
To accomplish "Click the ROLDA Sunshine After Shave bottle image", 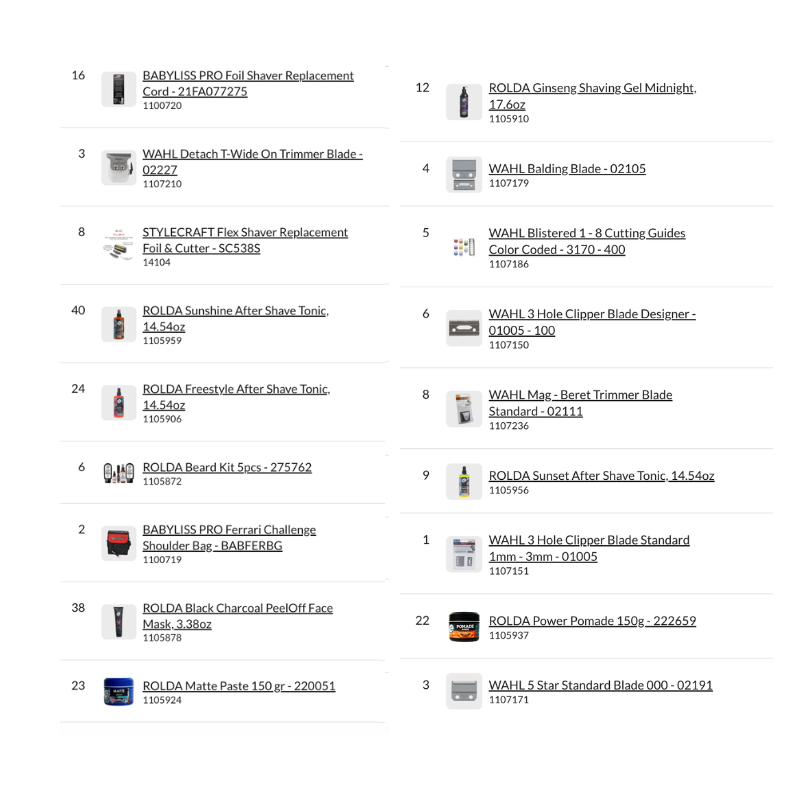I will 118,324.
